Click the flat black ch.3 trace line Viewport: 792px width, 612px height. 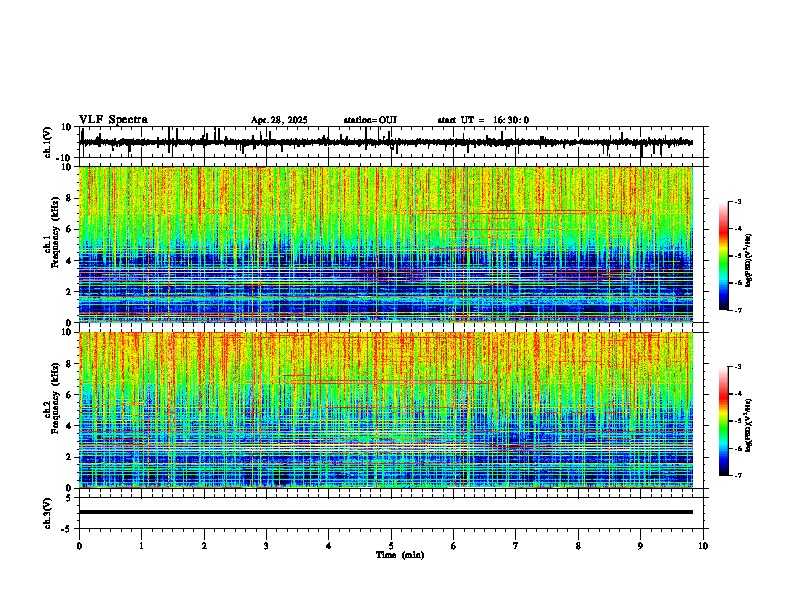tap(386, 512)
